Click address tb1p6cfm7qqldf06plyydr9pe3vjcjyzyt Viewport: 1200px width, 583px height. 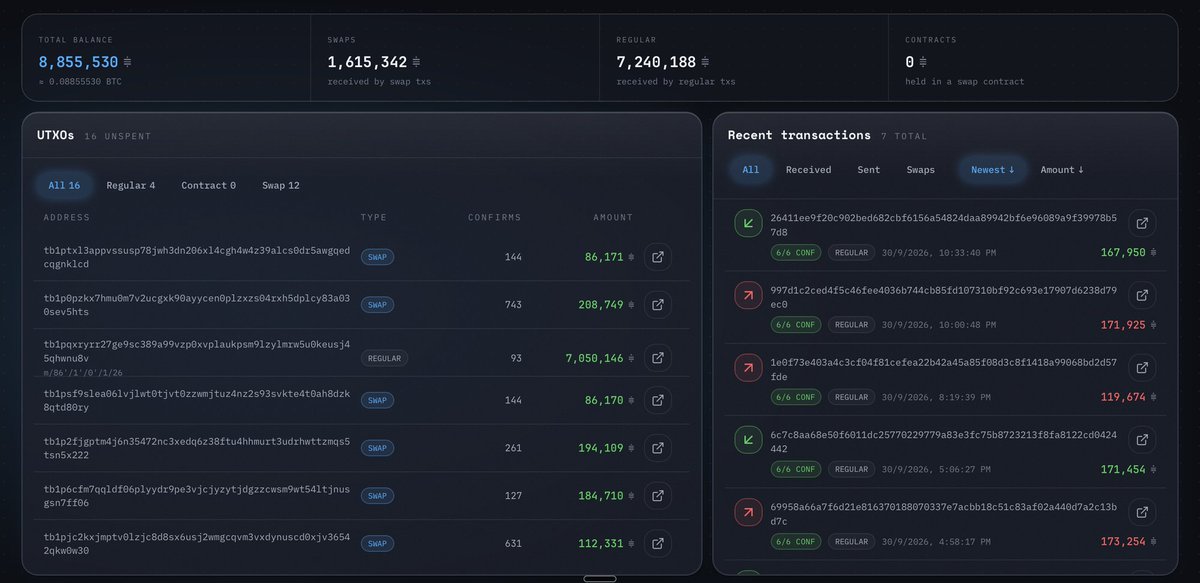point(197,495)
